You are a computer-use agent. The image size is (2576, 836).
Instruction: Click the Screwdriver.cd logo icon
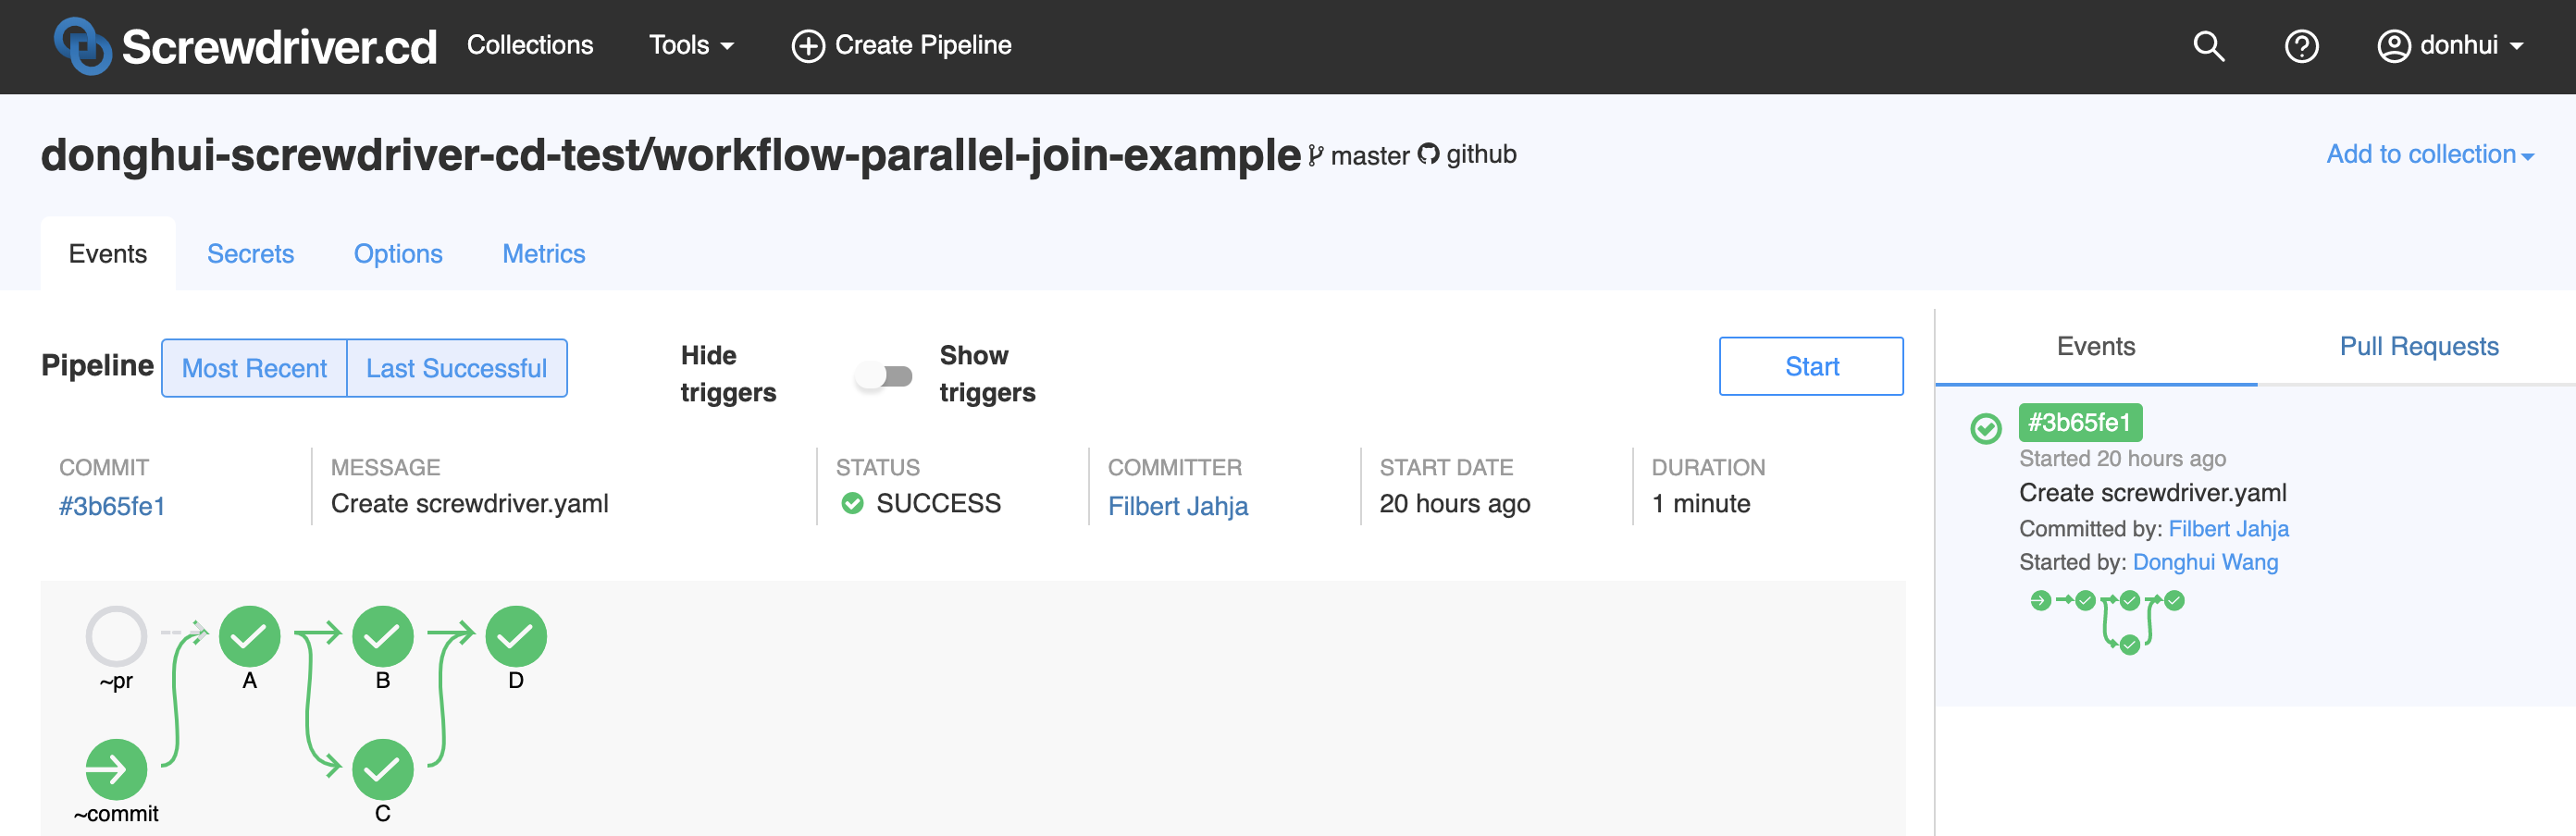[x=82, y=46]
